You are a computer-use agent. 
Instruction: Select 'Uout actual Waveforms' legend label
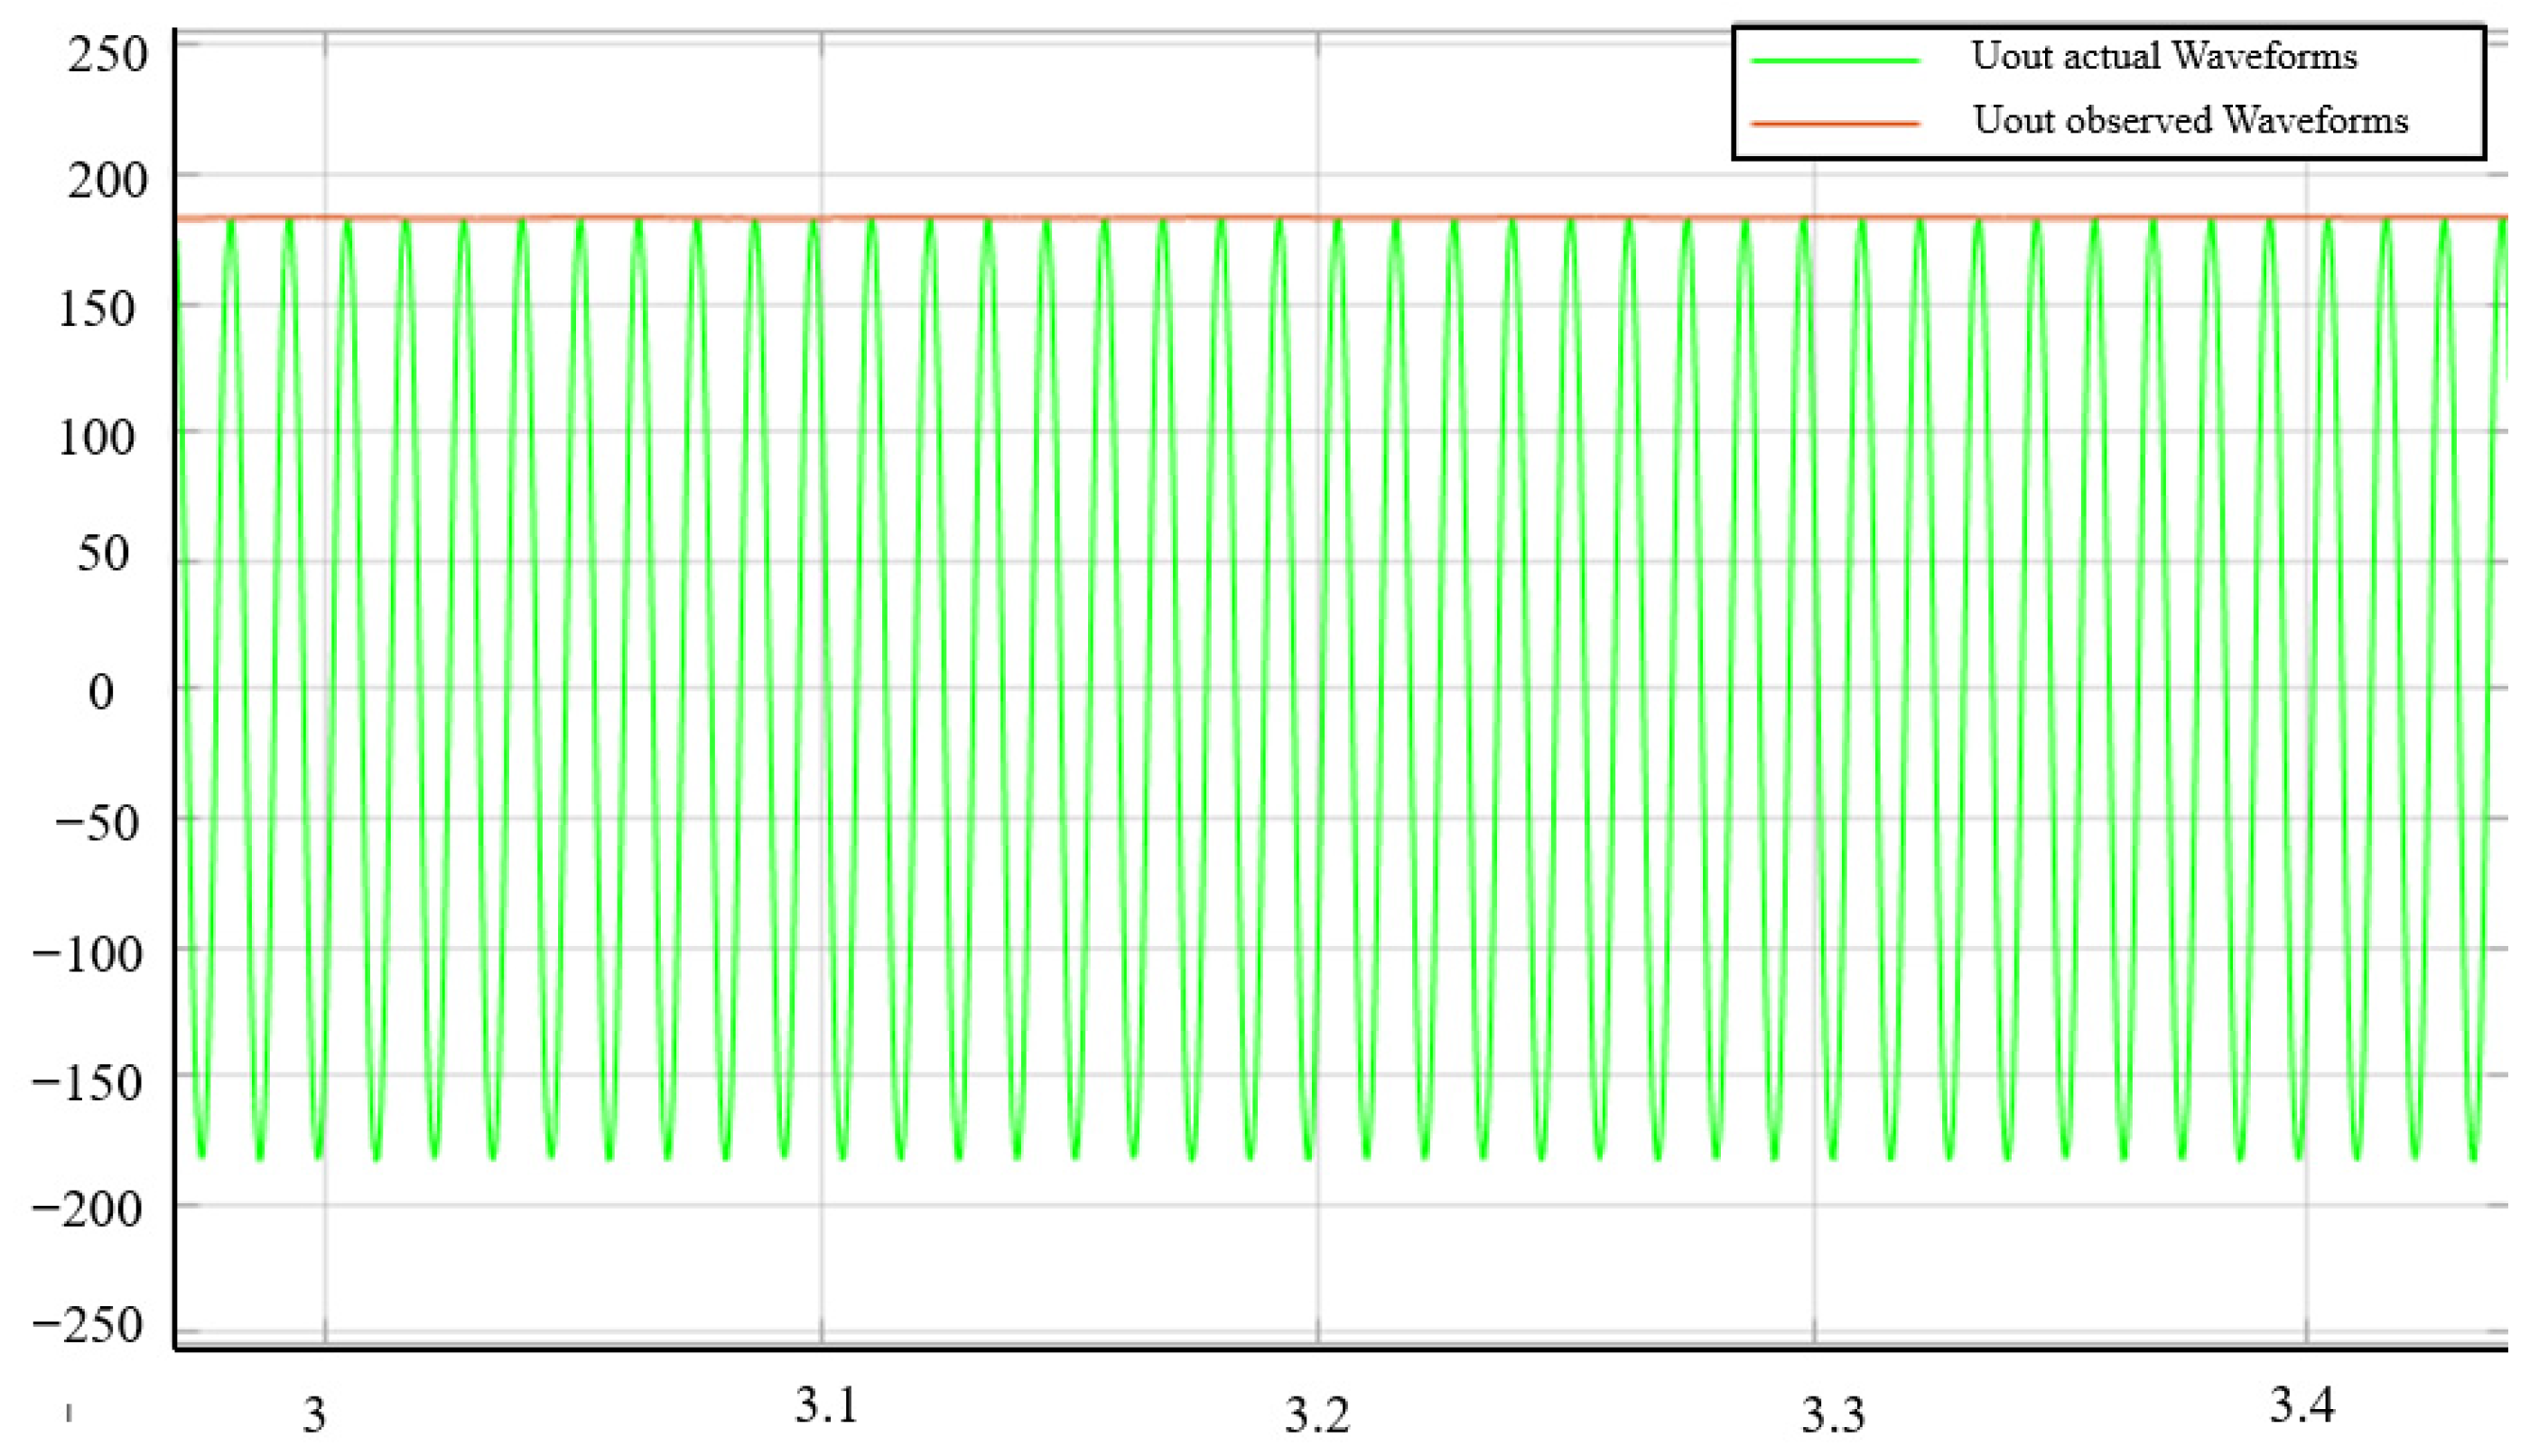coord(2164,56)
